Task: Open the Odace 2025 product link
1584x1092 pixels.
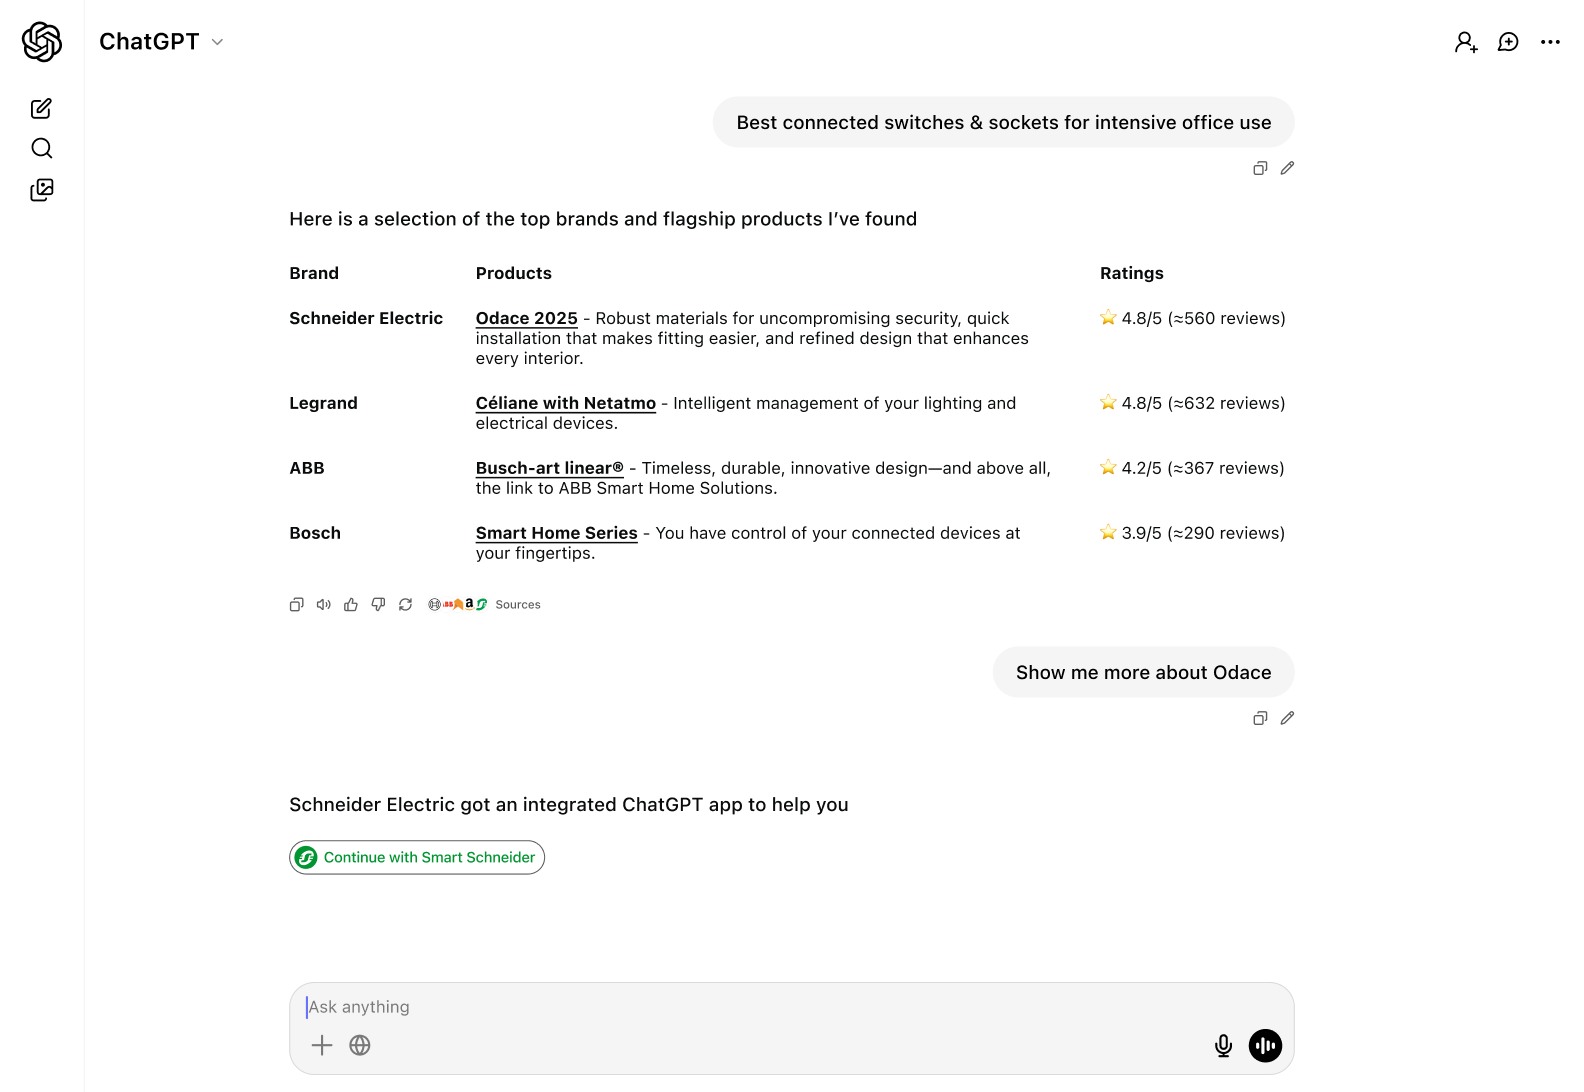Action: click(526, 318)
